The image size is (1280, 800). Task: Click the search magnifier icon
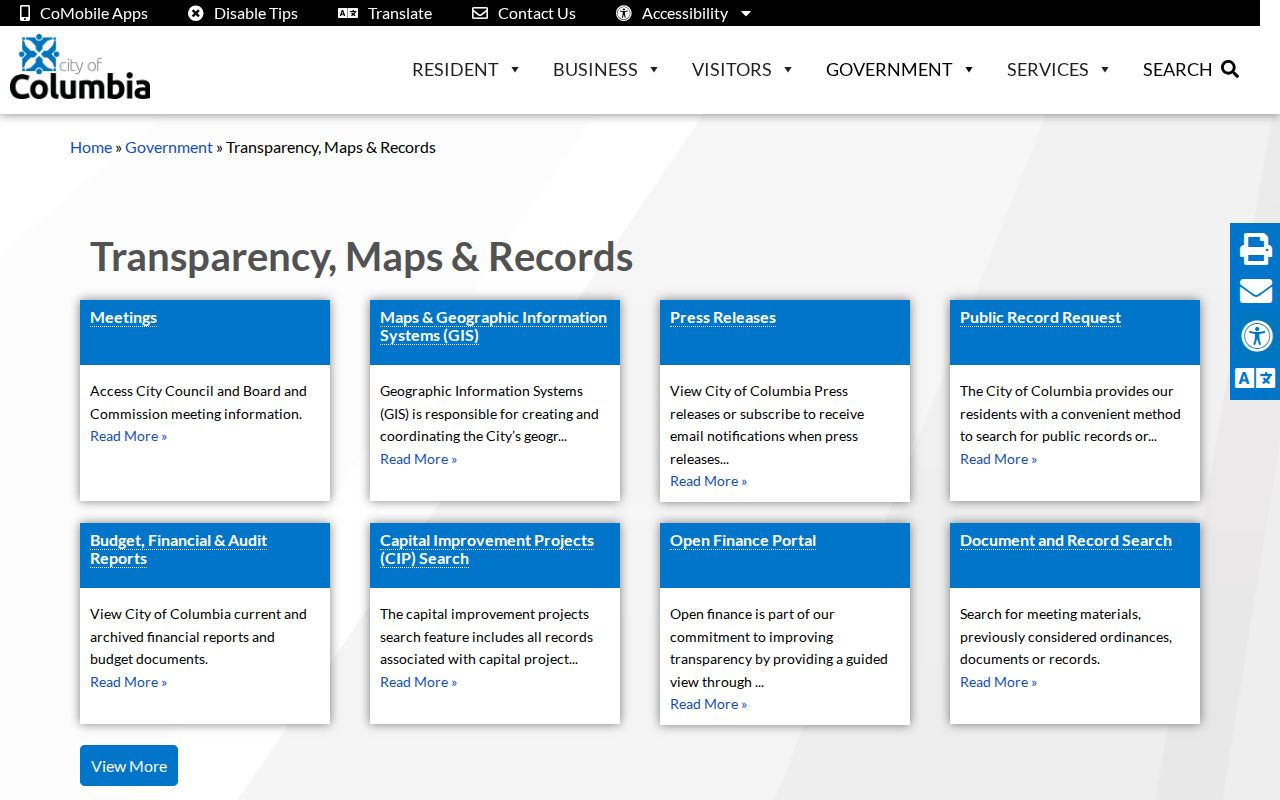pos(1230,69)
